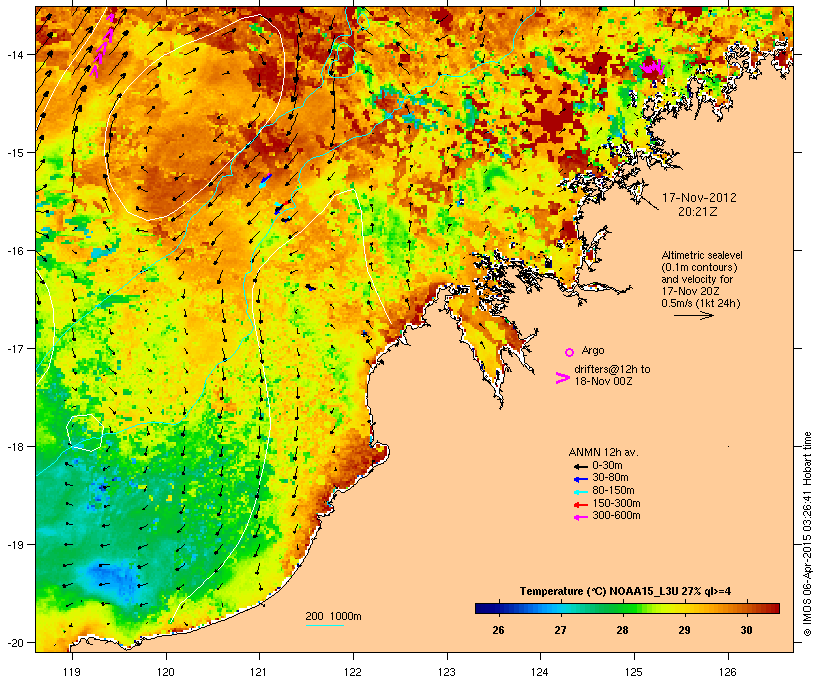Viewport: 820px width, 680px height.
Task: Click the longitude axis label 126
Action: [727, 672]
